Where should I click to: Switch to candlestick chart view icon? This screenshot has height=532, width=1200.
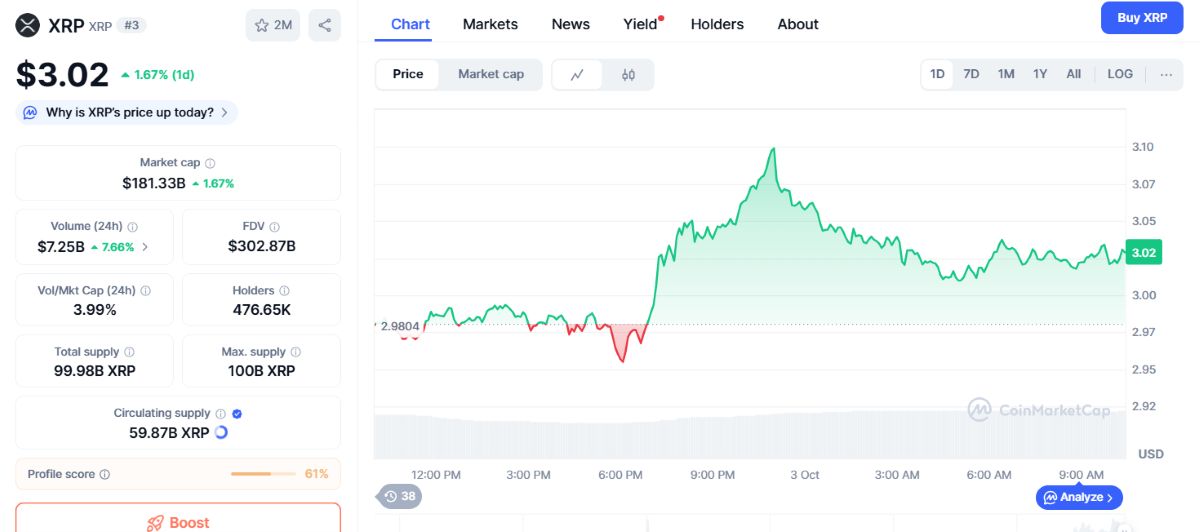[628, 75]
